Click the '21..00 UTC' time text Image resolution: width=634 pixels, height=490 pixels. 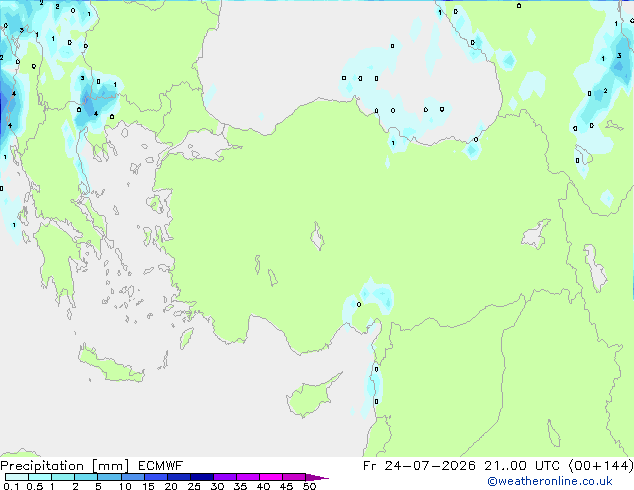point(523,466)
